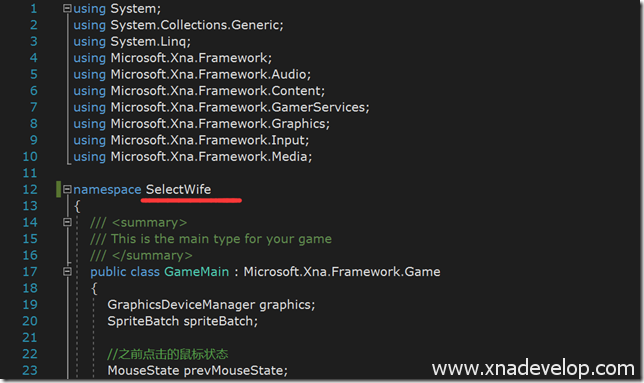Screen dimensions: 644x383
Task: Collapse the summary comment block at line 14
Action: click(67, 222)
